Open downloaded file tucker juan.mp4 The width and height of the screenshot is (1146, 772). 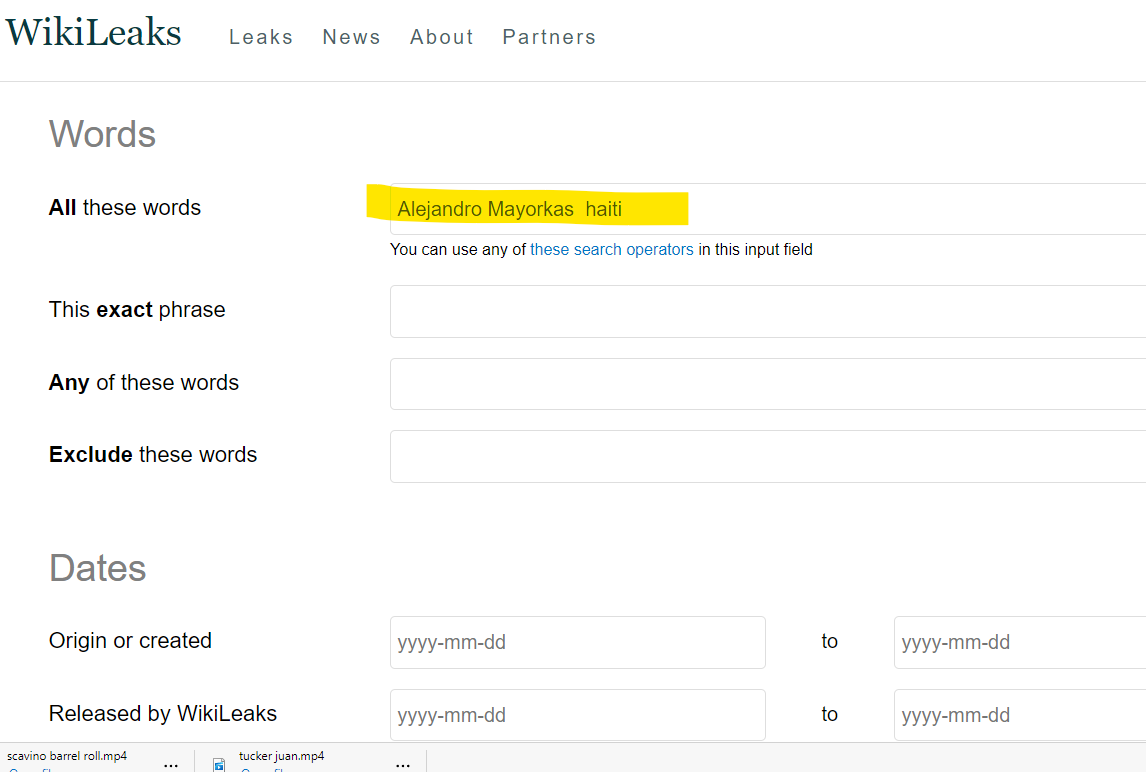pyautogui.click(x=281, y=757)
